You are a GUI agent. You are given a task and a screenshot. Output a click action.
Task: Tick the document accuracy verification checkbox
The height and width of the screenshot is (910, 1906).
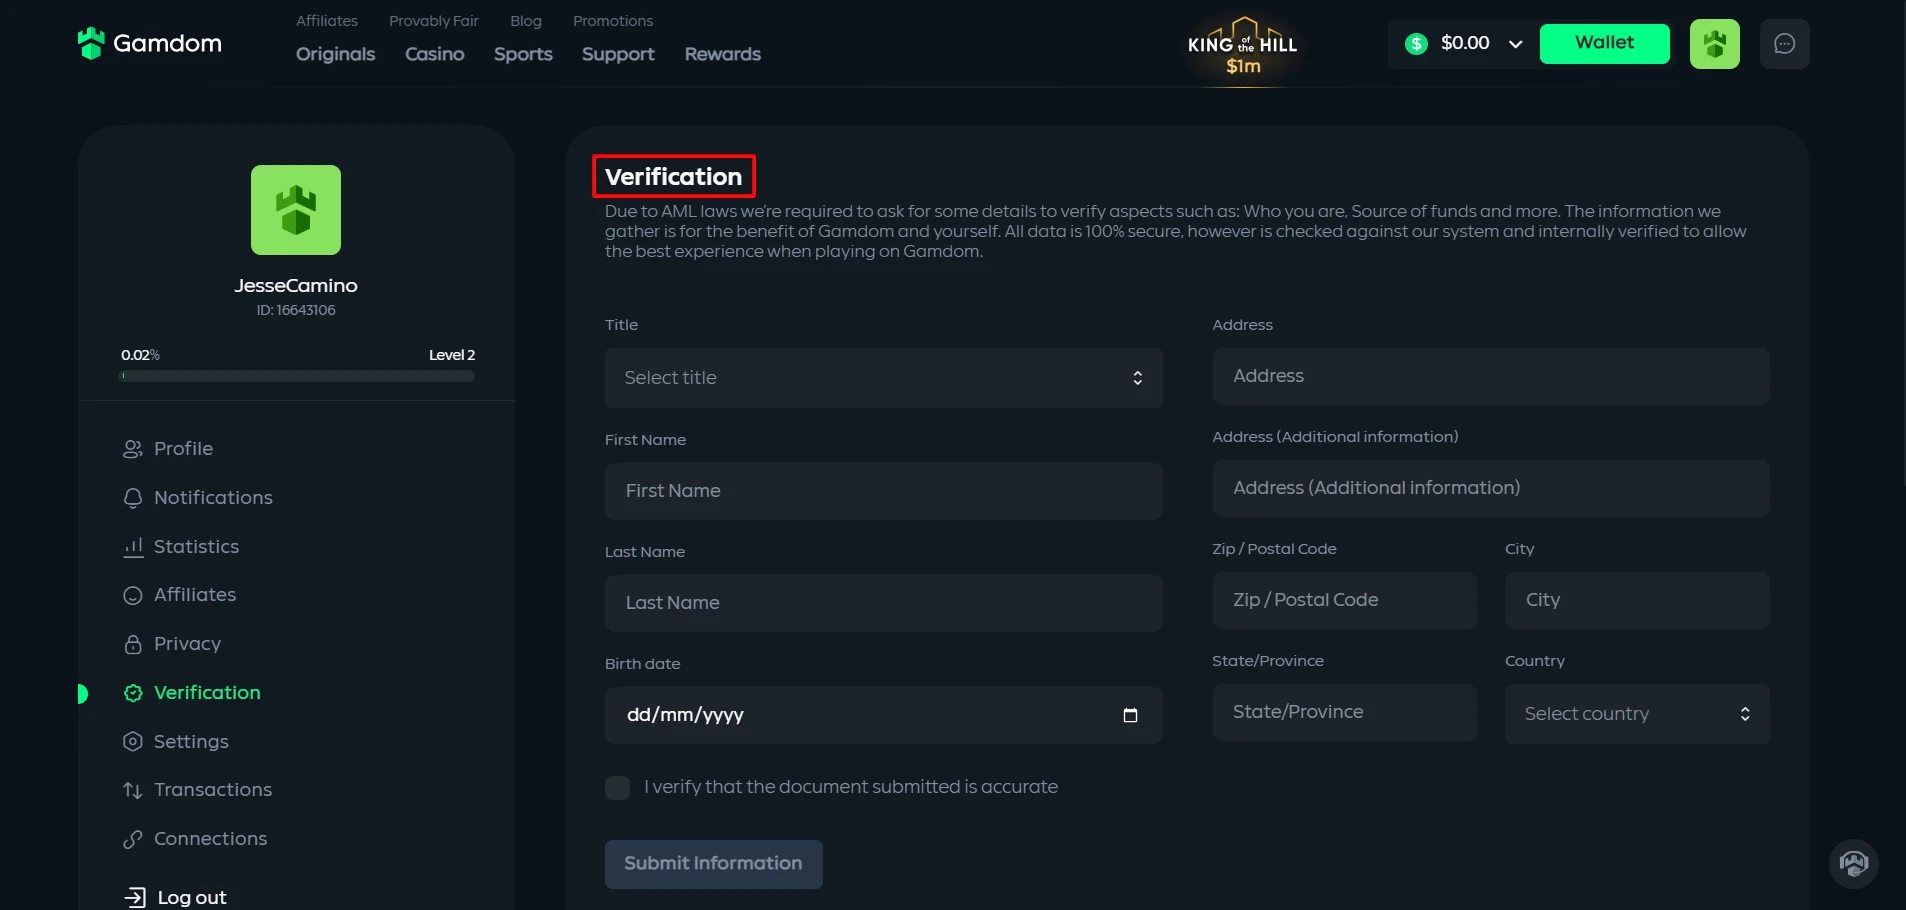pos(618,788)
